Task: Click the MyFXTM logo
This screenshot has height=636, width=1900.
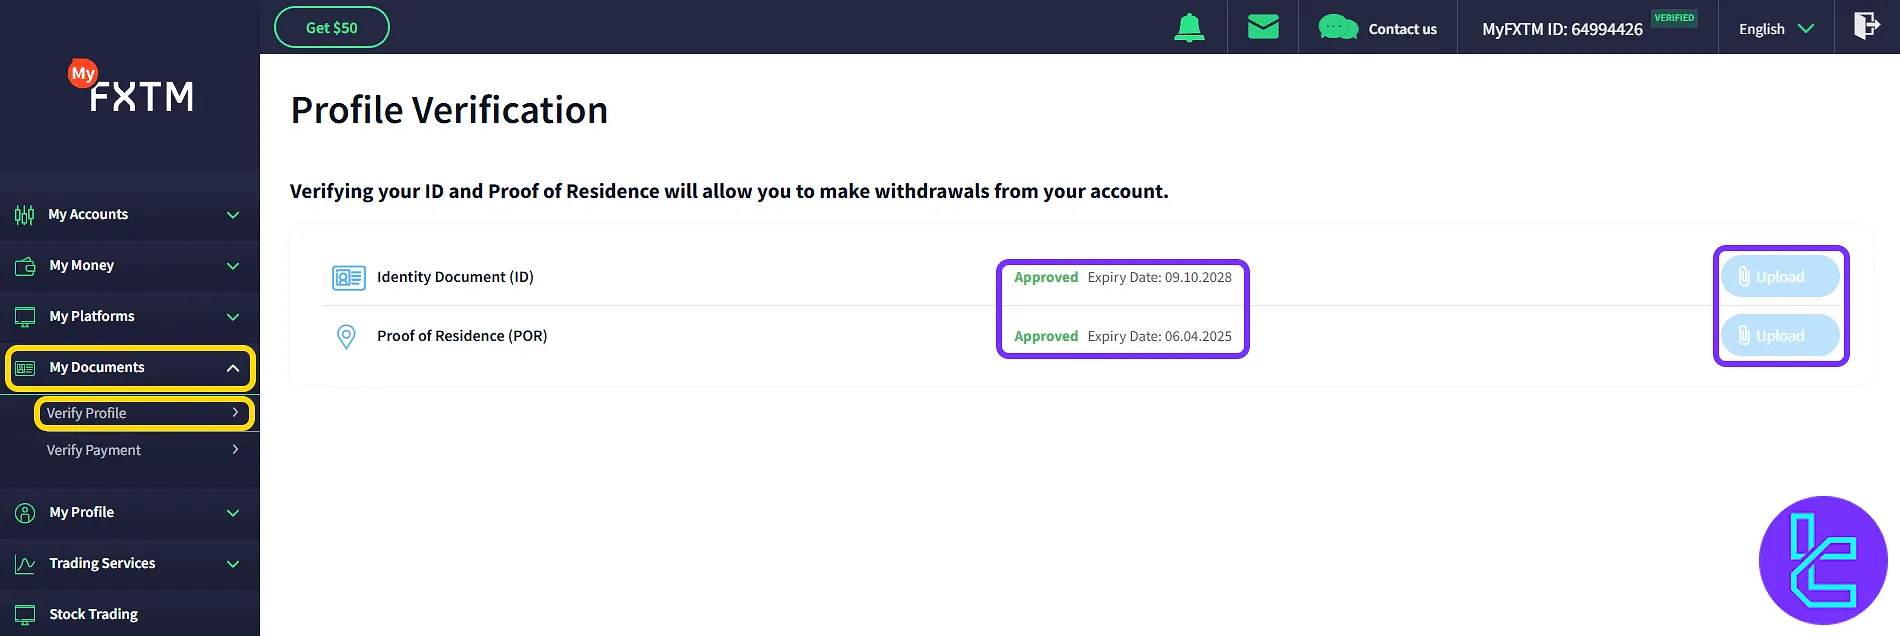Action: tap(131, 88)
